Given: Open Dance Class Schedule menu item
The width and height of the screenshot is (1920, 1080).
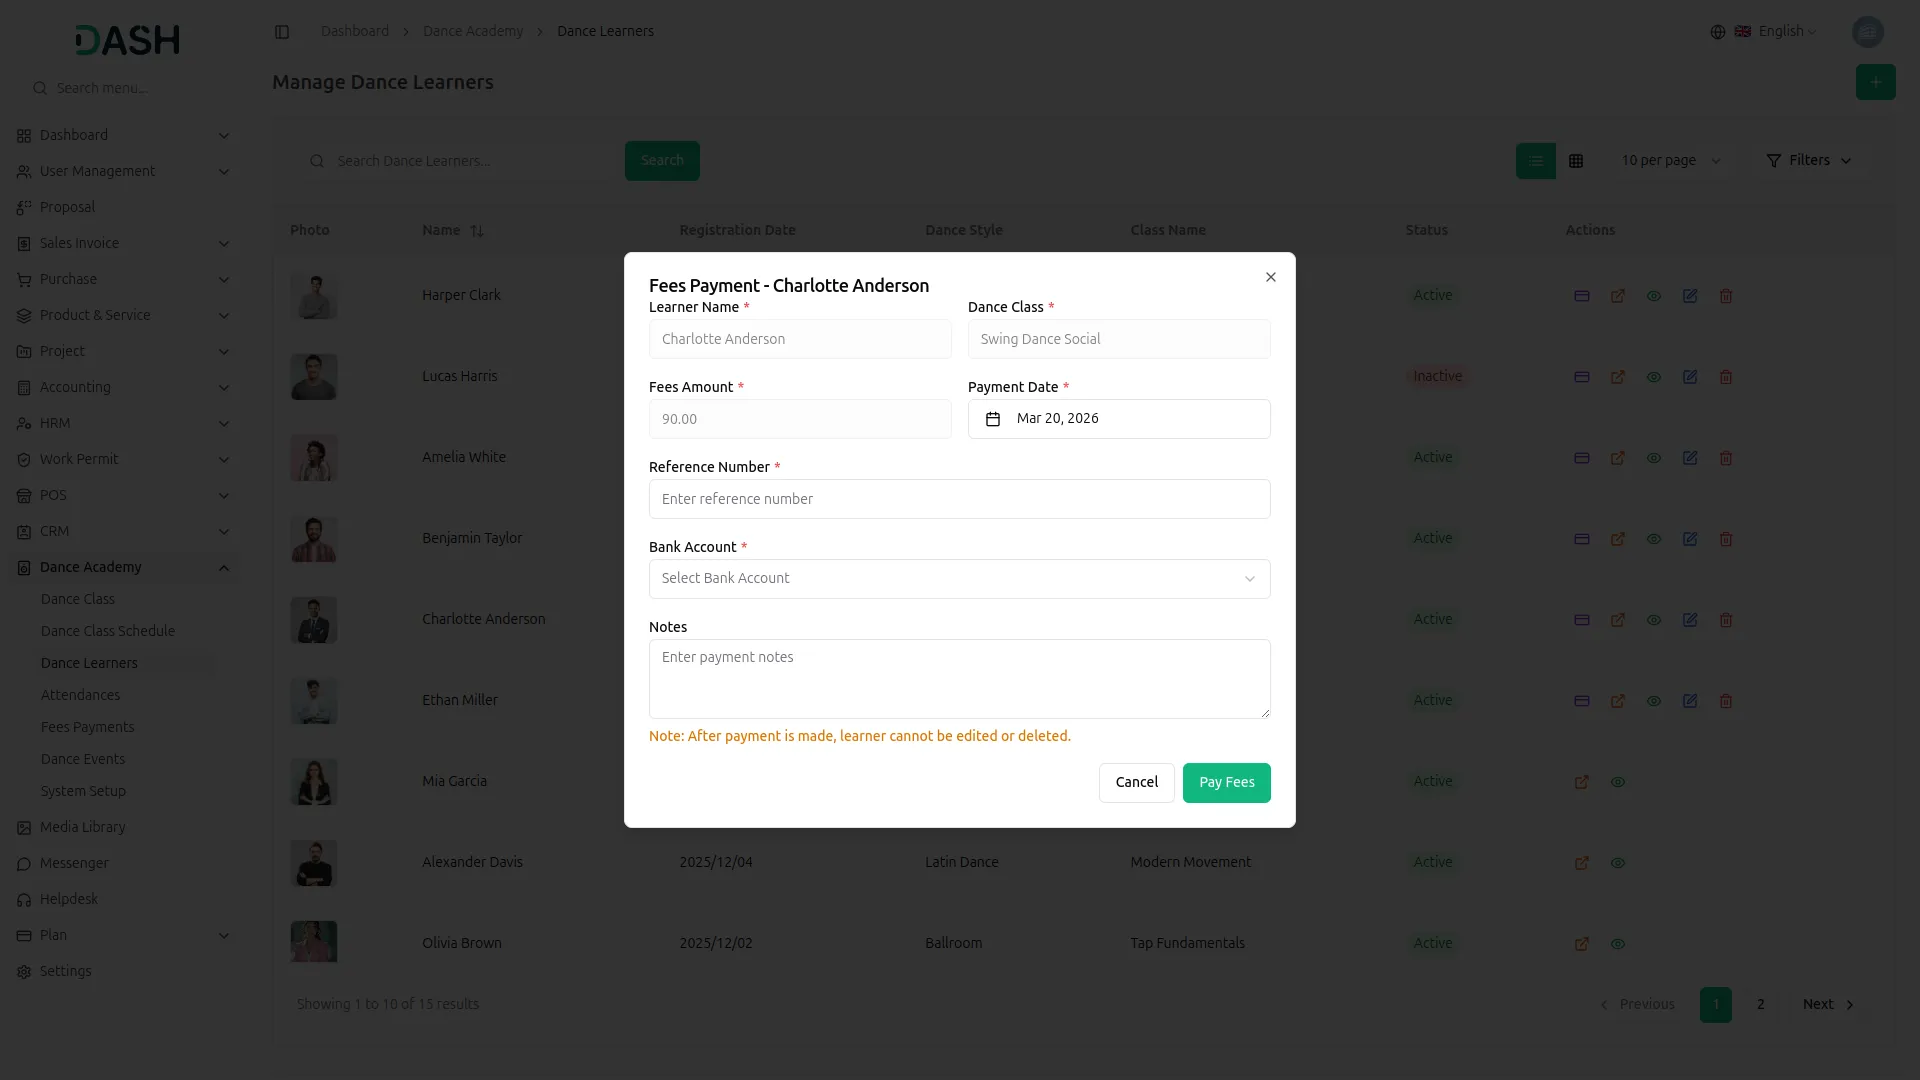Looking at the screenshot, I should click(107, 631).
